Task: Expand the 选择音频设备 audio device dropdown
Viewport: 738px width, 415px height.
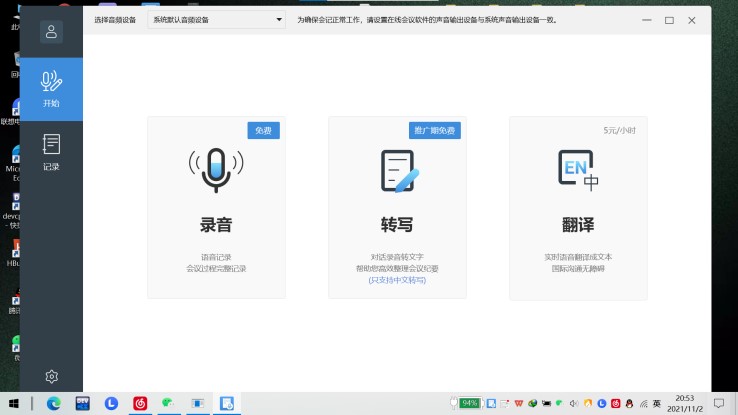Action: click(x=217, y=20)
